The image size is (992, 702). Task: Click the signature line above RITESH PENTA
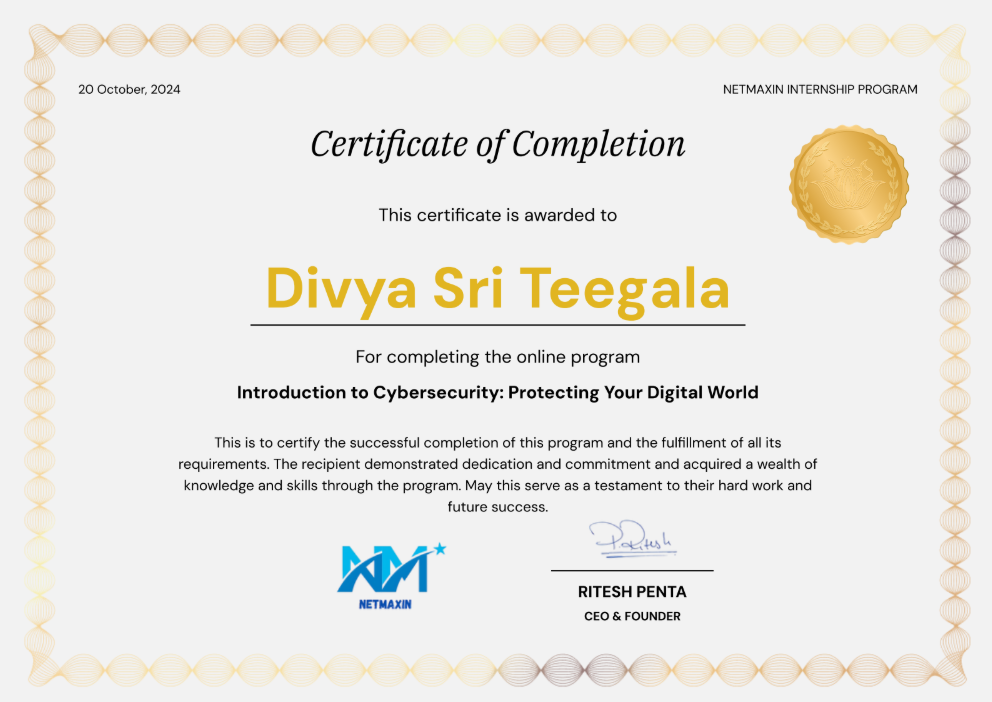point(632,570)
